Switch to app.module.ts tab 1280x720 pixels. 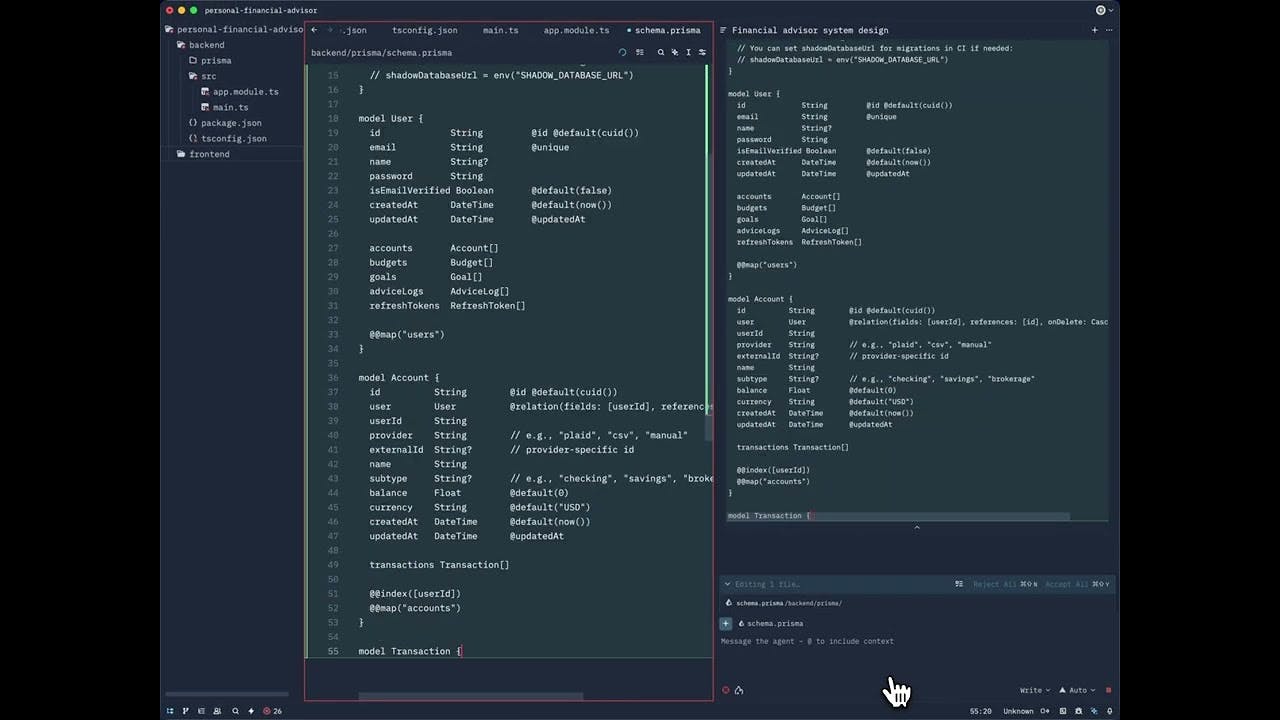[x=576, y=30]
